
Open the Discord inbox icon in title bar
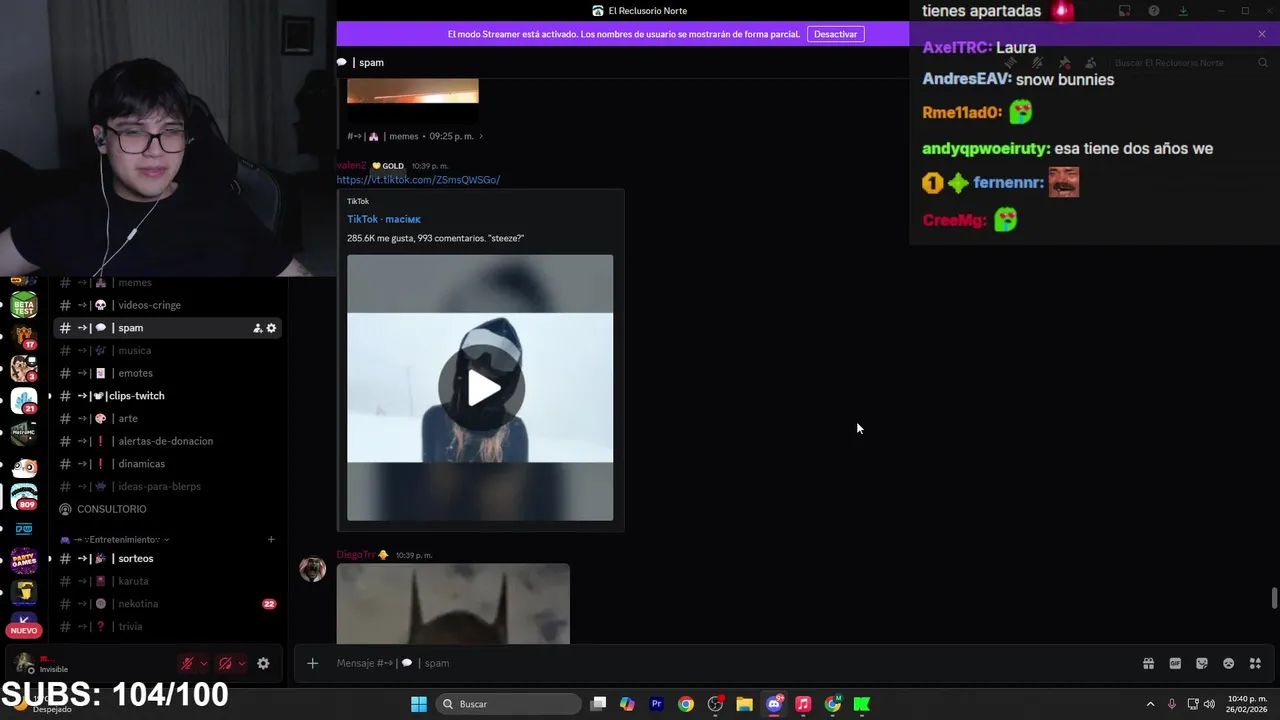pyautogui.click(x=1124, y=11)
